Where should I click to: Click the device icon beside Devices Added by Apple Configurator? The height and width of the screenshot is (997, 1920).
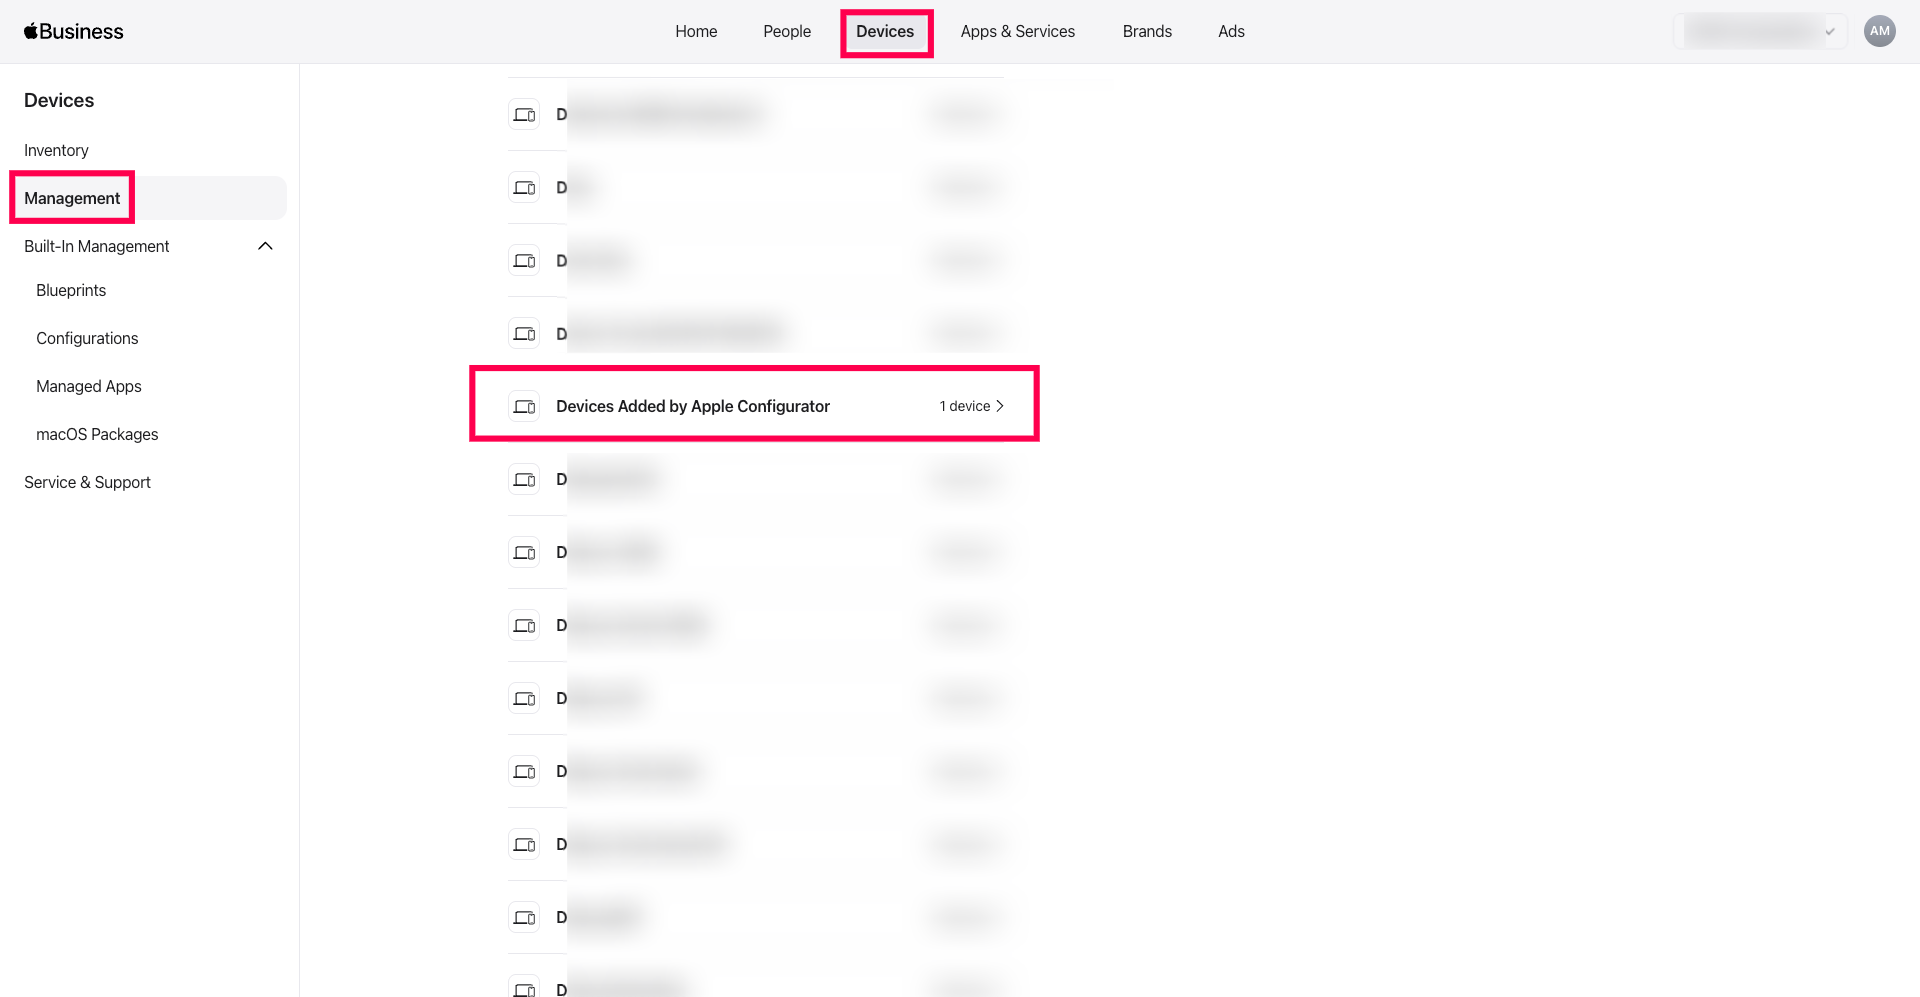point(525,406)
